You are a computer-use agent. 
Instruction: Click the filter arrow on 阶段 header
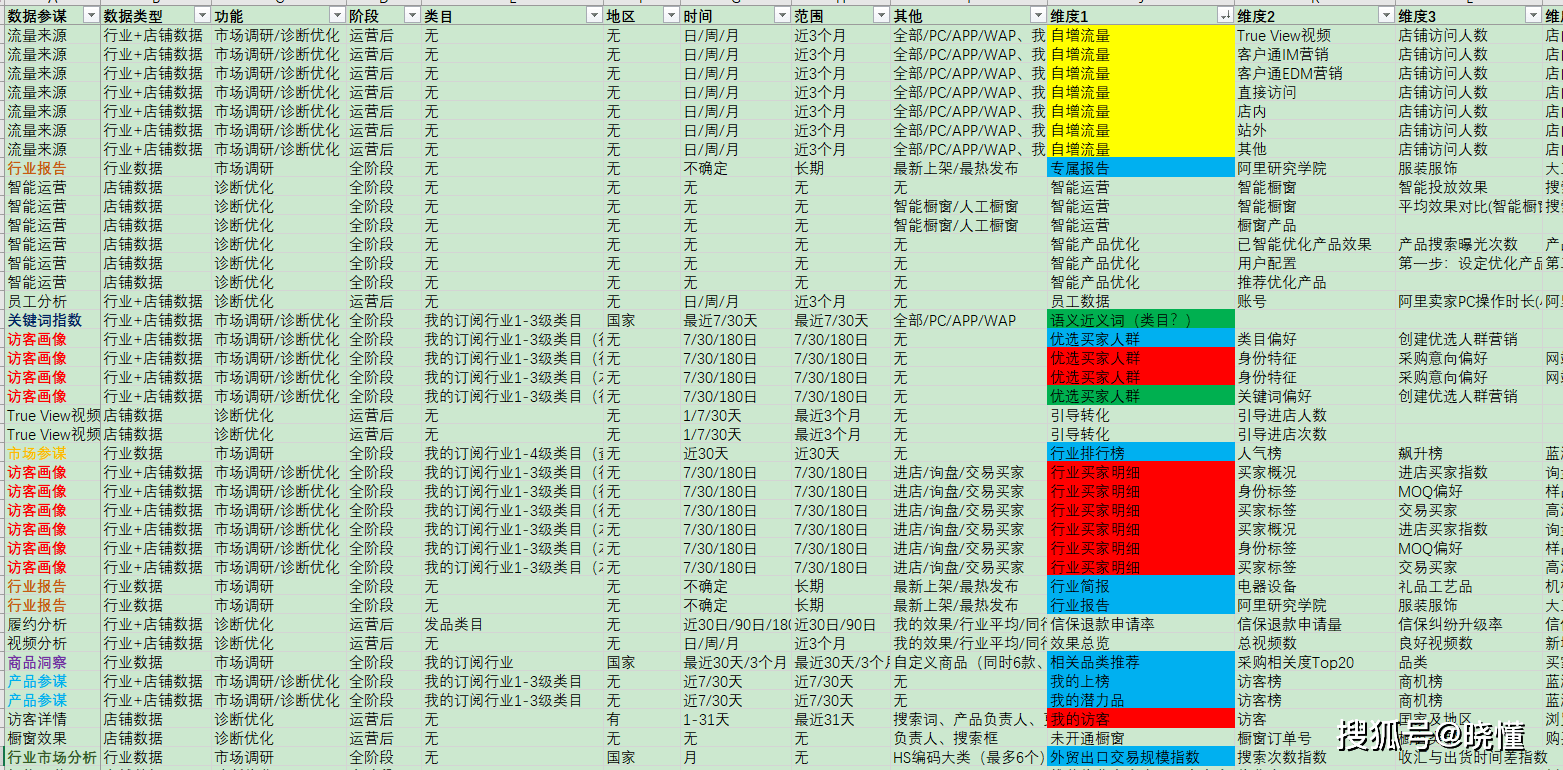[410, 15]
